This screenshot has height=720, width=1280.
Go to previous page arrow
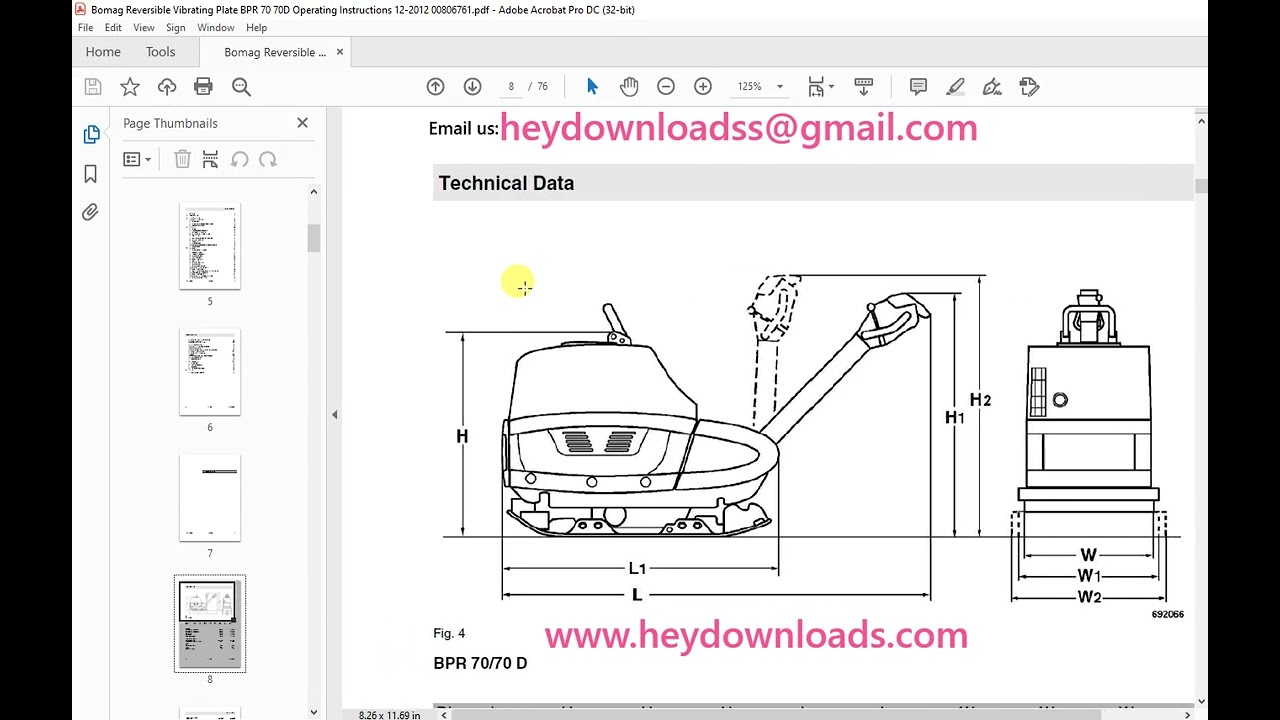(x=435, y=87)
